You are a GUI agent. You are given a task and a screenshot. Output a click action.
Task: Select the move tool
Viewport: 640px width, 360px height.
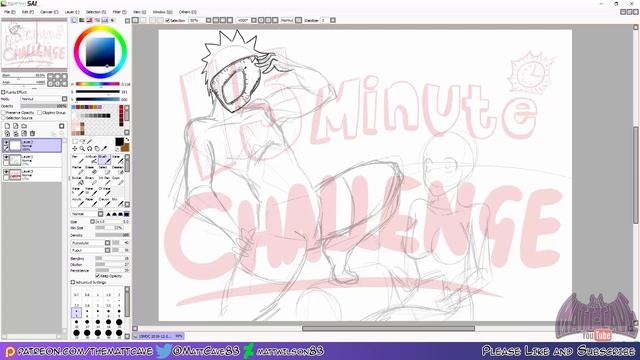(75, 149)
